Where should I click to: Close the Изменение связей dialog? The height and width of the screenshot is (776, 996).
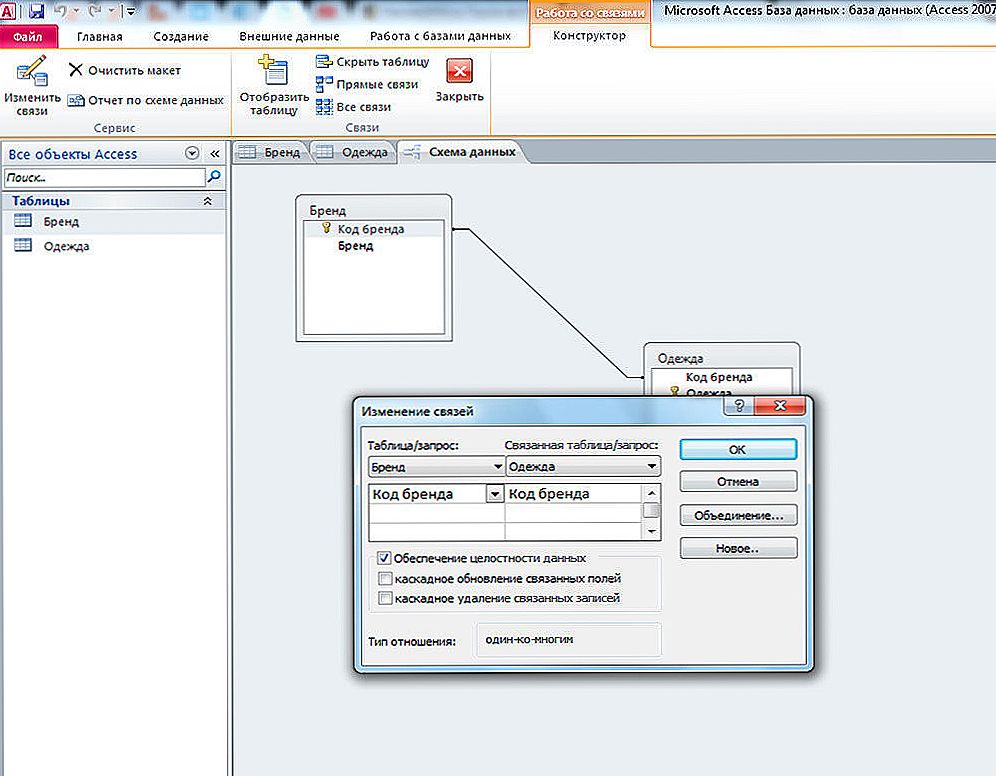780,405
